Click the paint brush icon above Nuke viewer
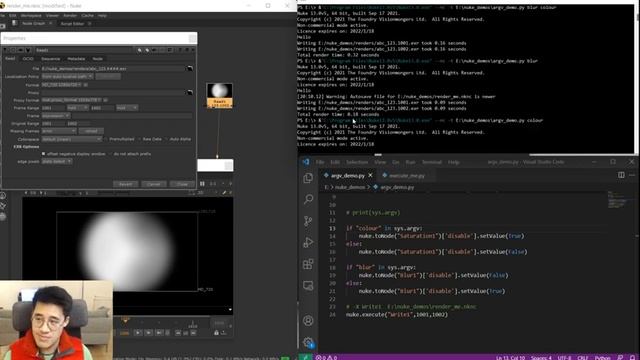 (x=224, y=193)
